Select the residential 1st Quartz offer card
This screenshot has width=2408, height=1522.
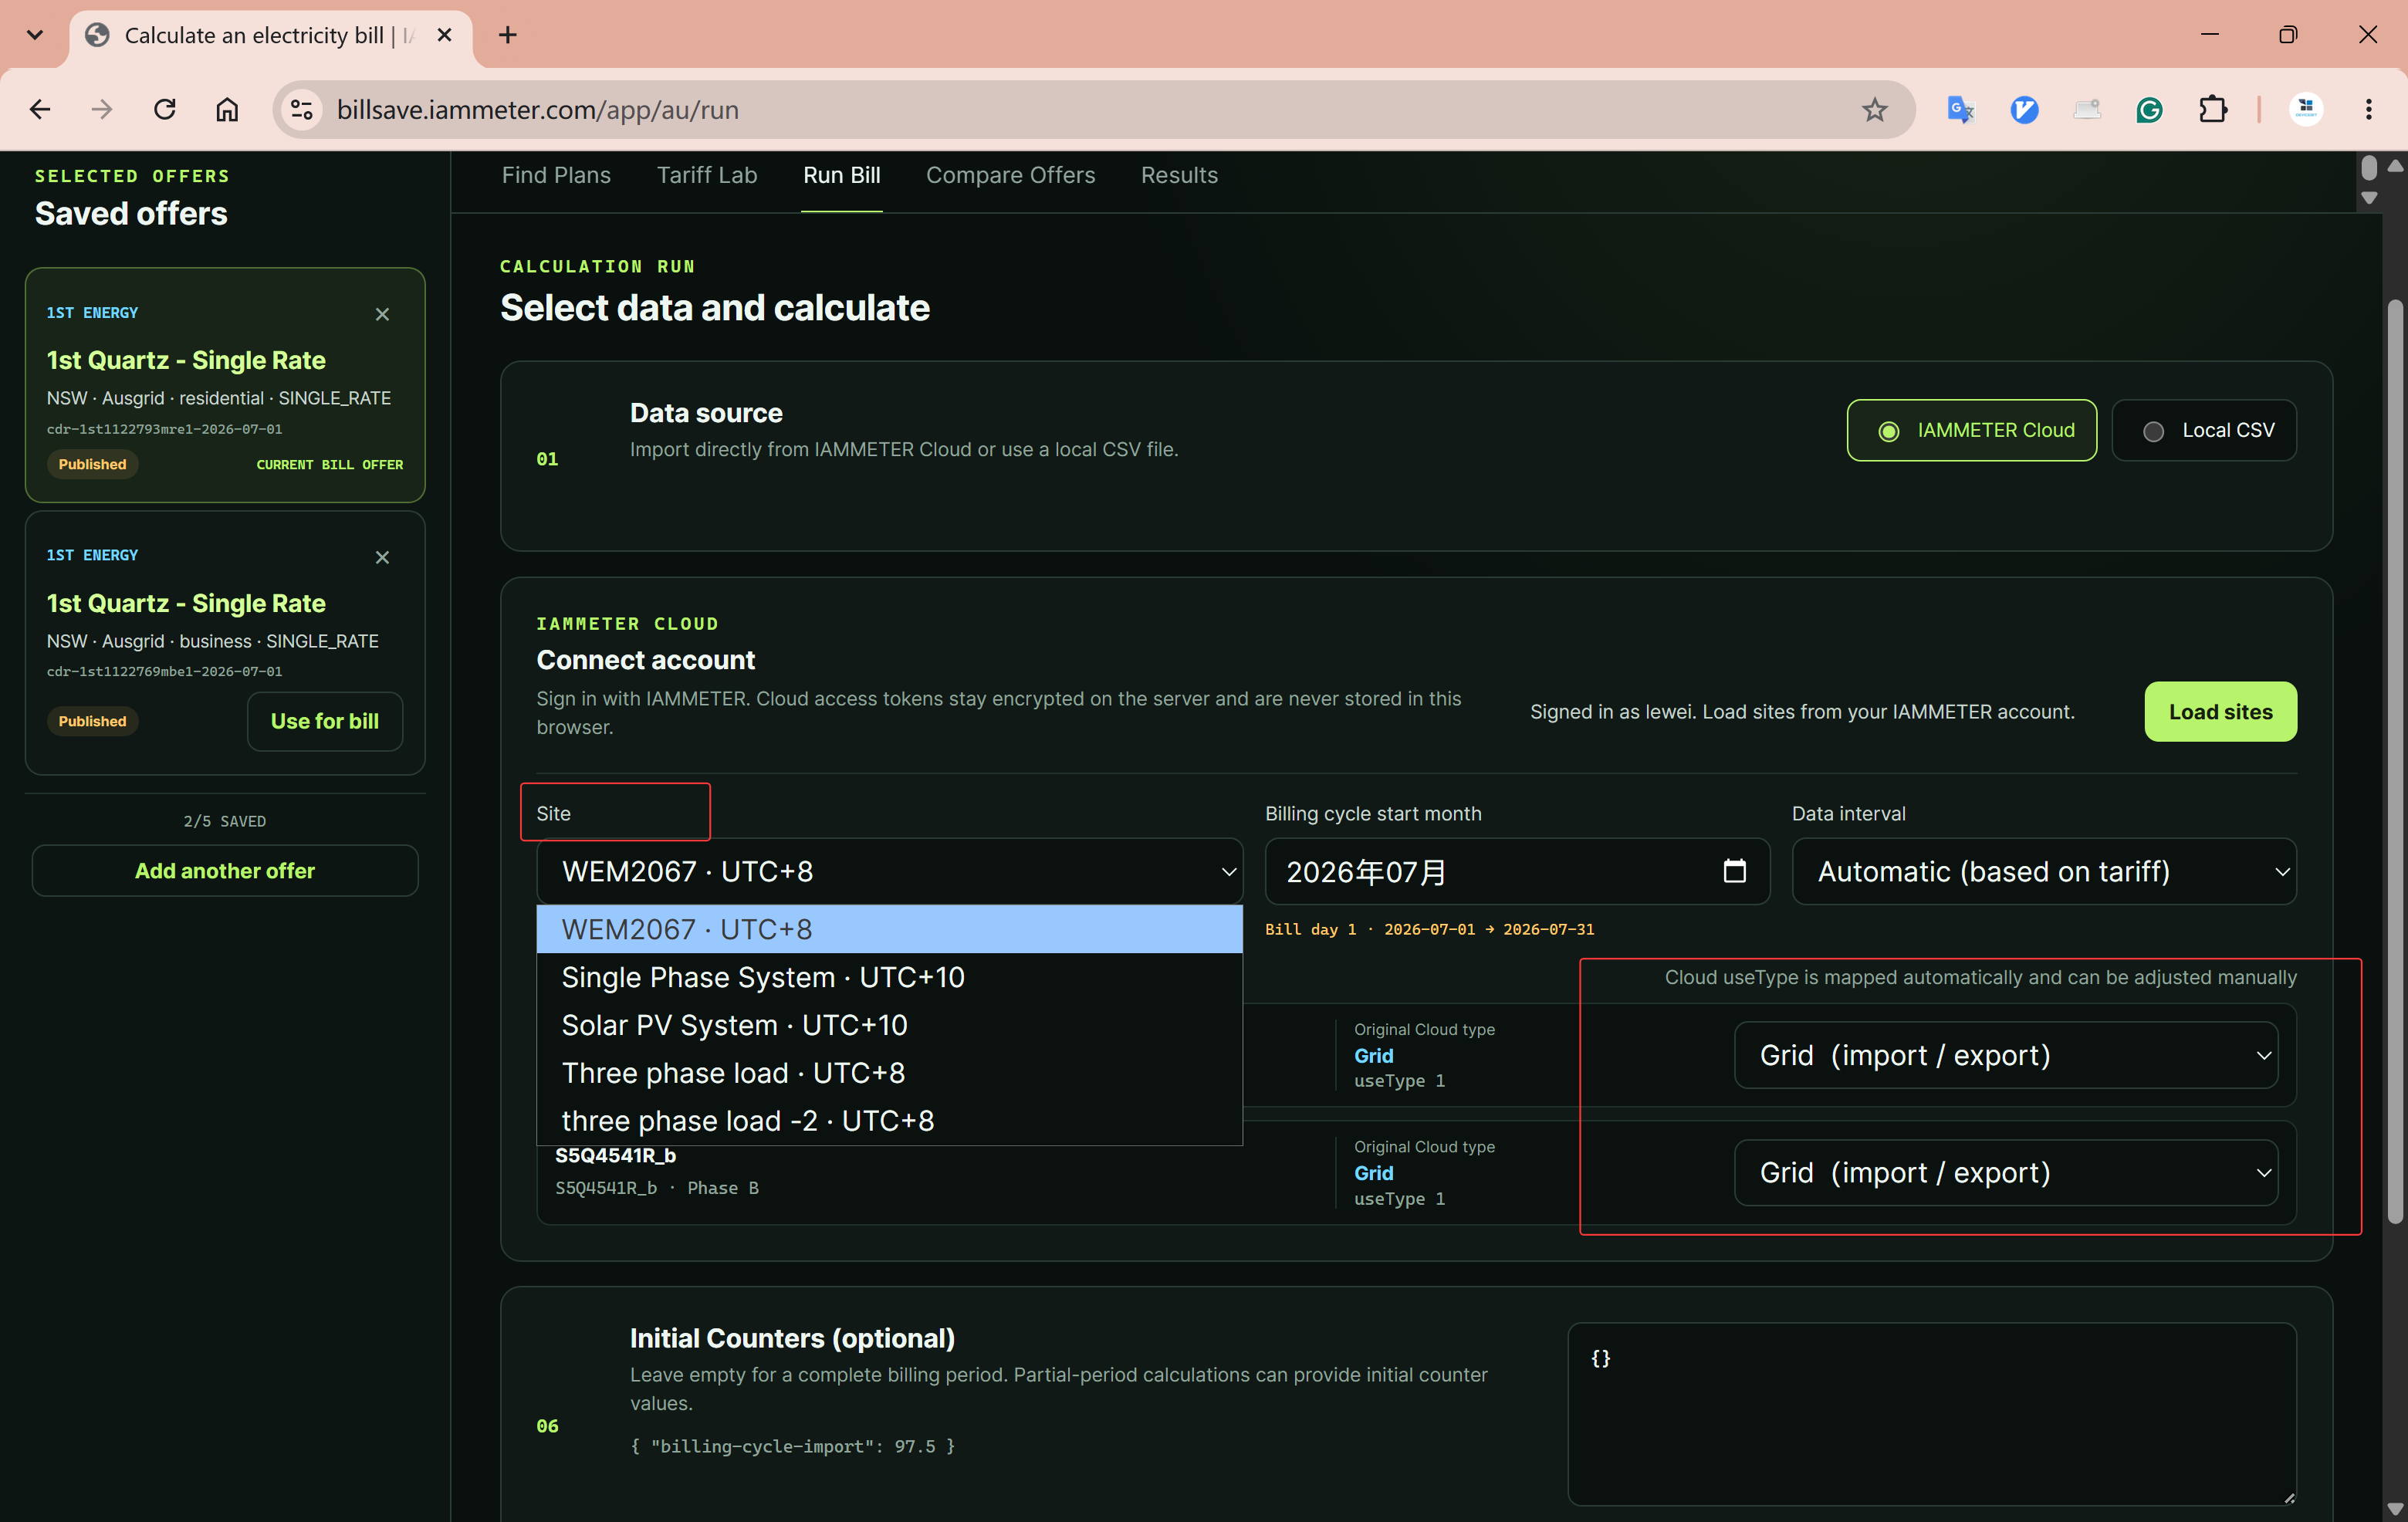(225, 385)
